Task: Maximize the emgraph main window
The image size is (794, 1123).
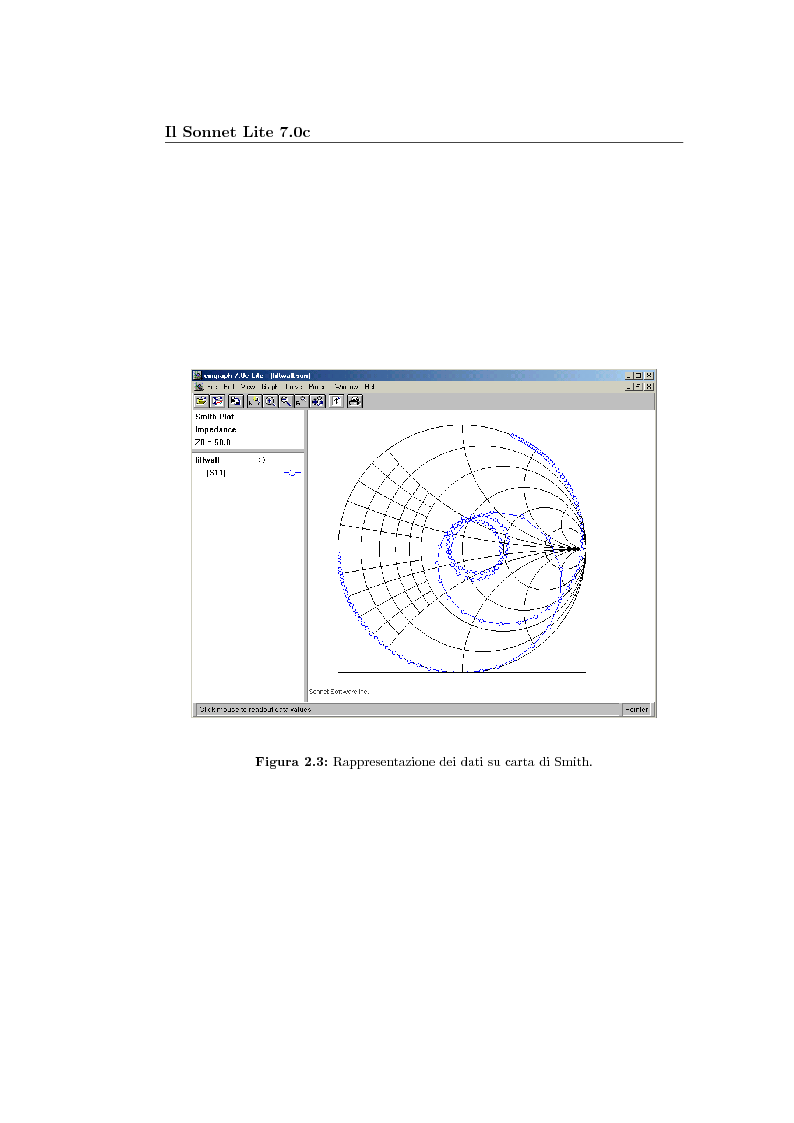Action: 638,375
